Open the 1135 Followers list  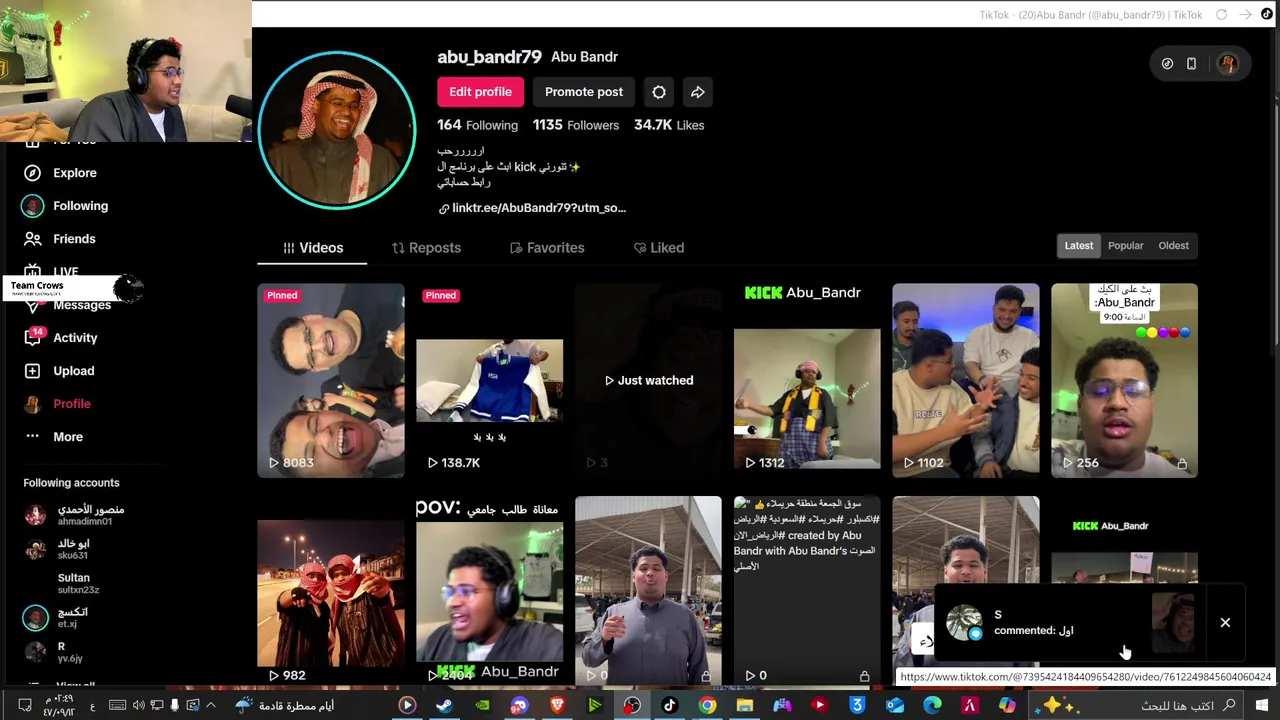(x=576, y=125)
